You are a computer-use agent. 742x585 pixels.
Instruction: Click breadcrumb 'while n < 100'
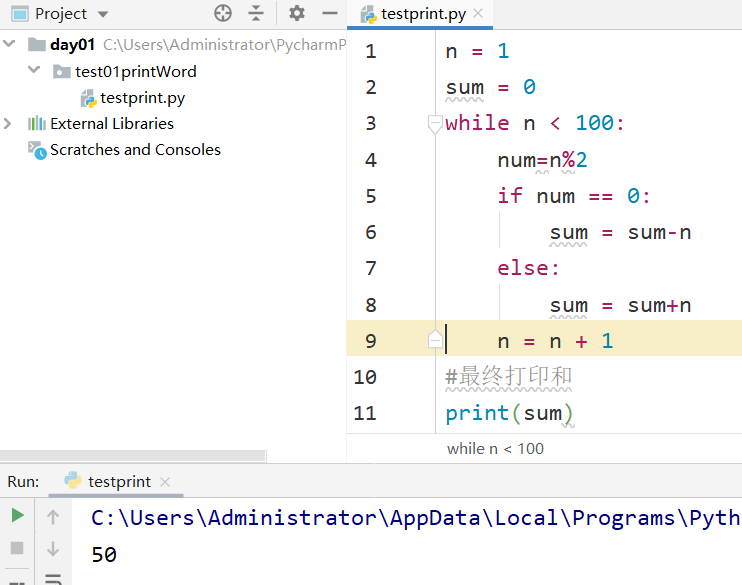pyautogui.click(x=495, y=449)
